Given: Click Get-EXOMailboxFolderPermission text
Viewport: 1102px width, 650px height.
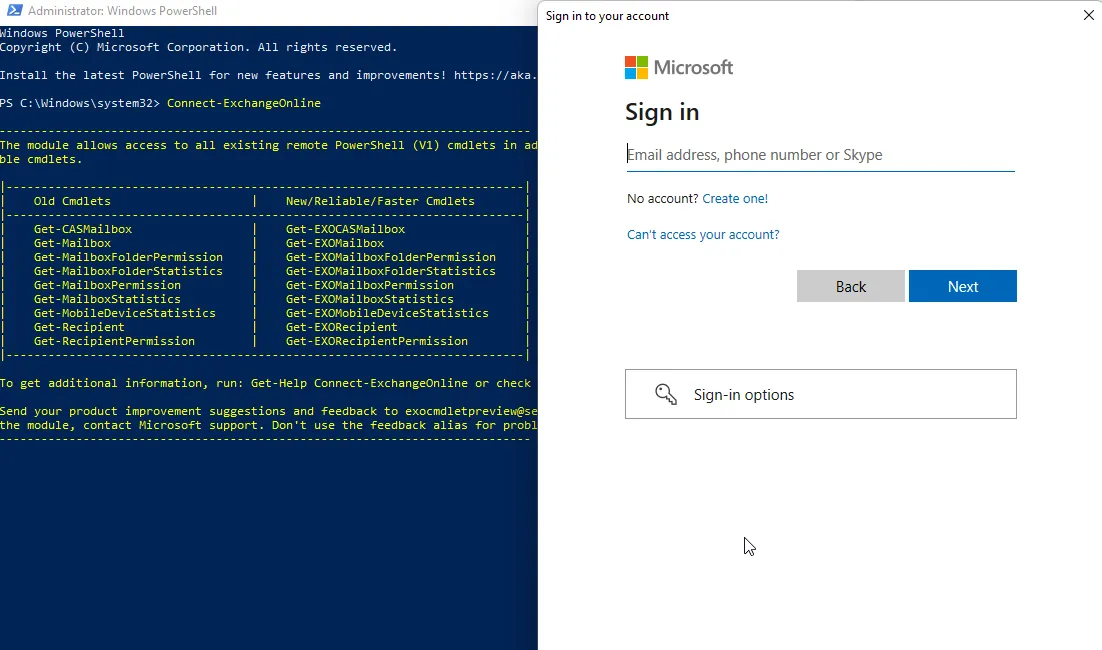Looking at the screenshot, I should 391,257.
